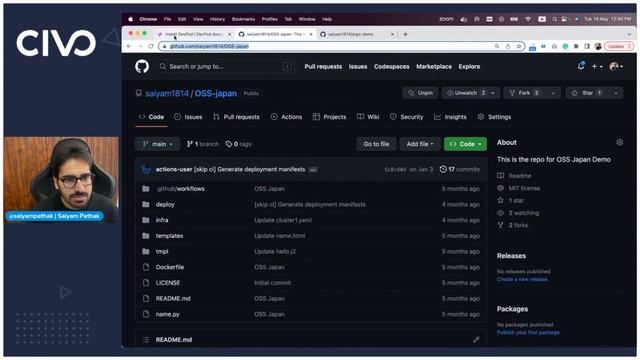Expand commit message ellipsis button
This screenshot has width=640, height=360.
tap(313, 169)
